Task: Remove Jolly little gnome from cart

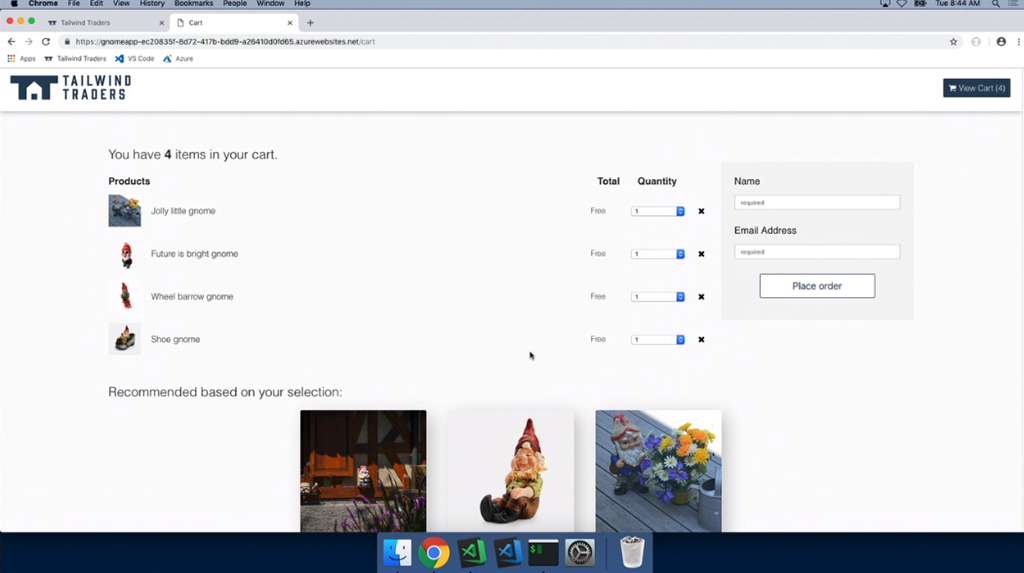Action: point(701,211)
